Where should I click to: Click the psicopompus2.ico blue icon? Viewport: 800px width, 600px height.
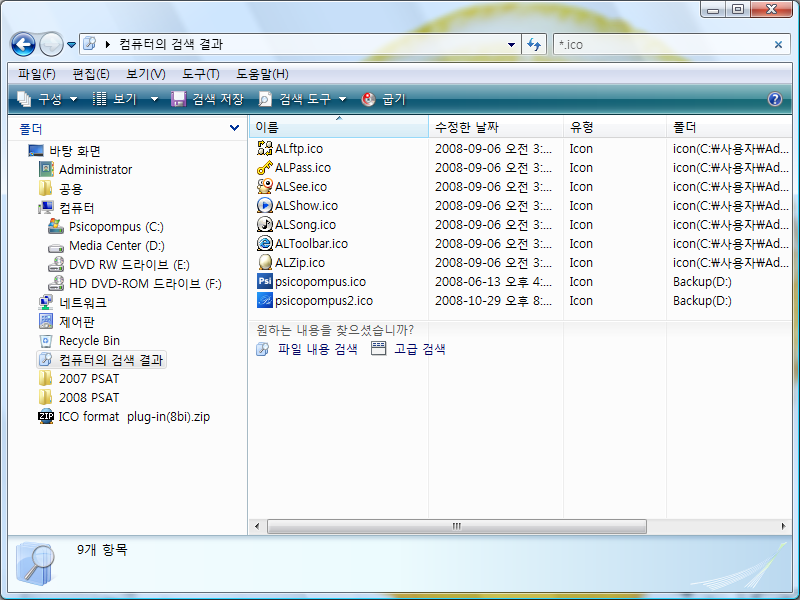265,300
